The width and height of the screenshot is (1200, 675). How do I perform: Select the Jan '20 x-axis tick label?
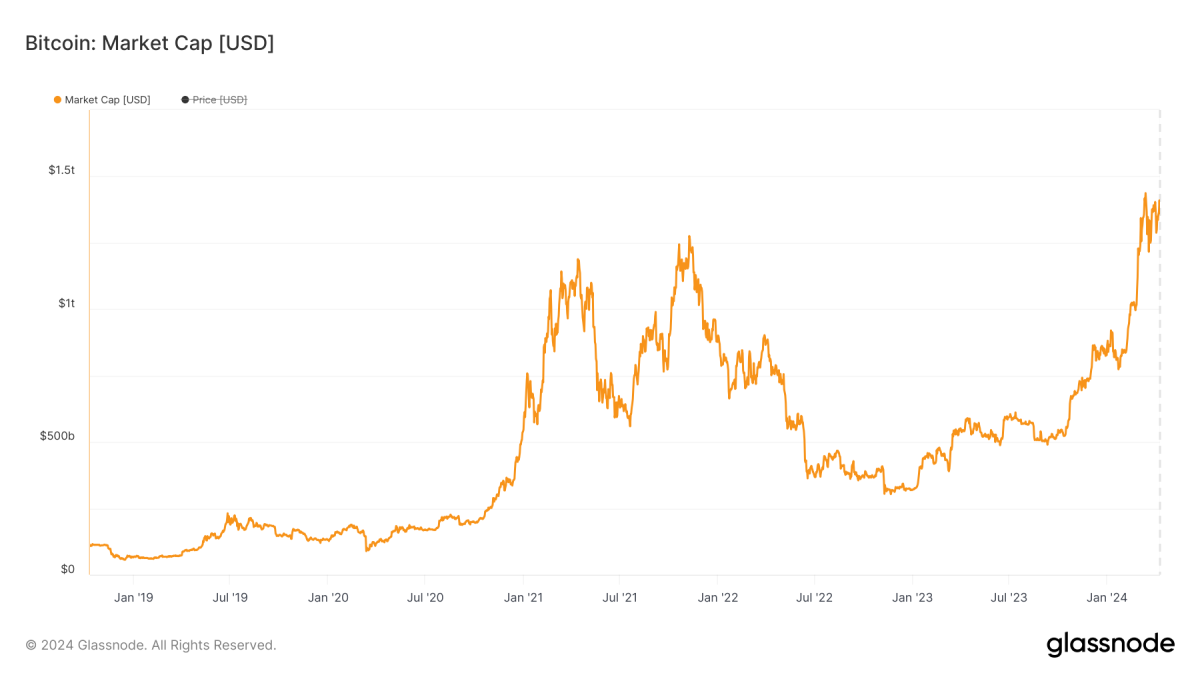click(x=328, y=598)
